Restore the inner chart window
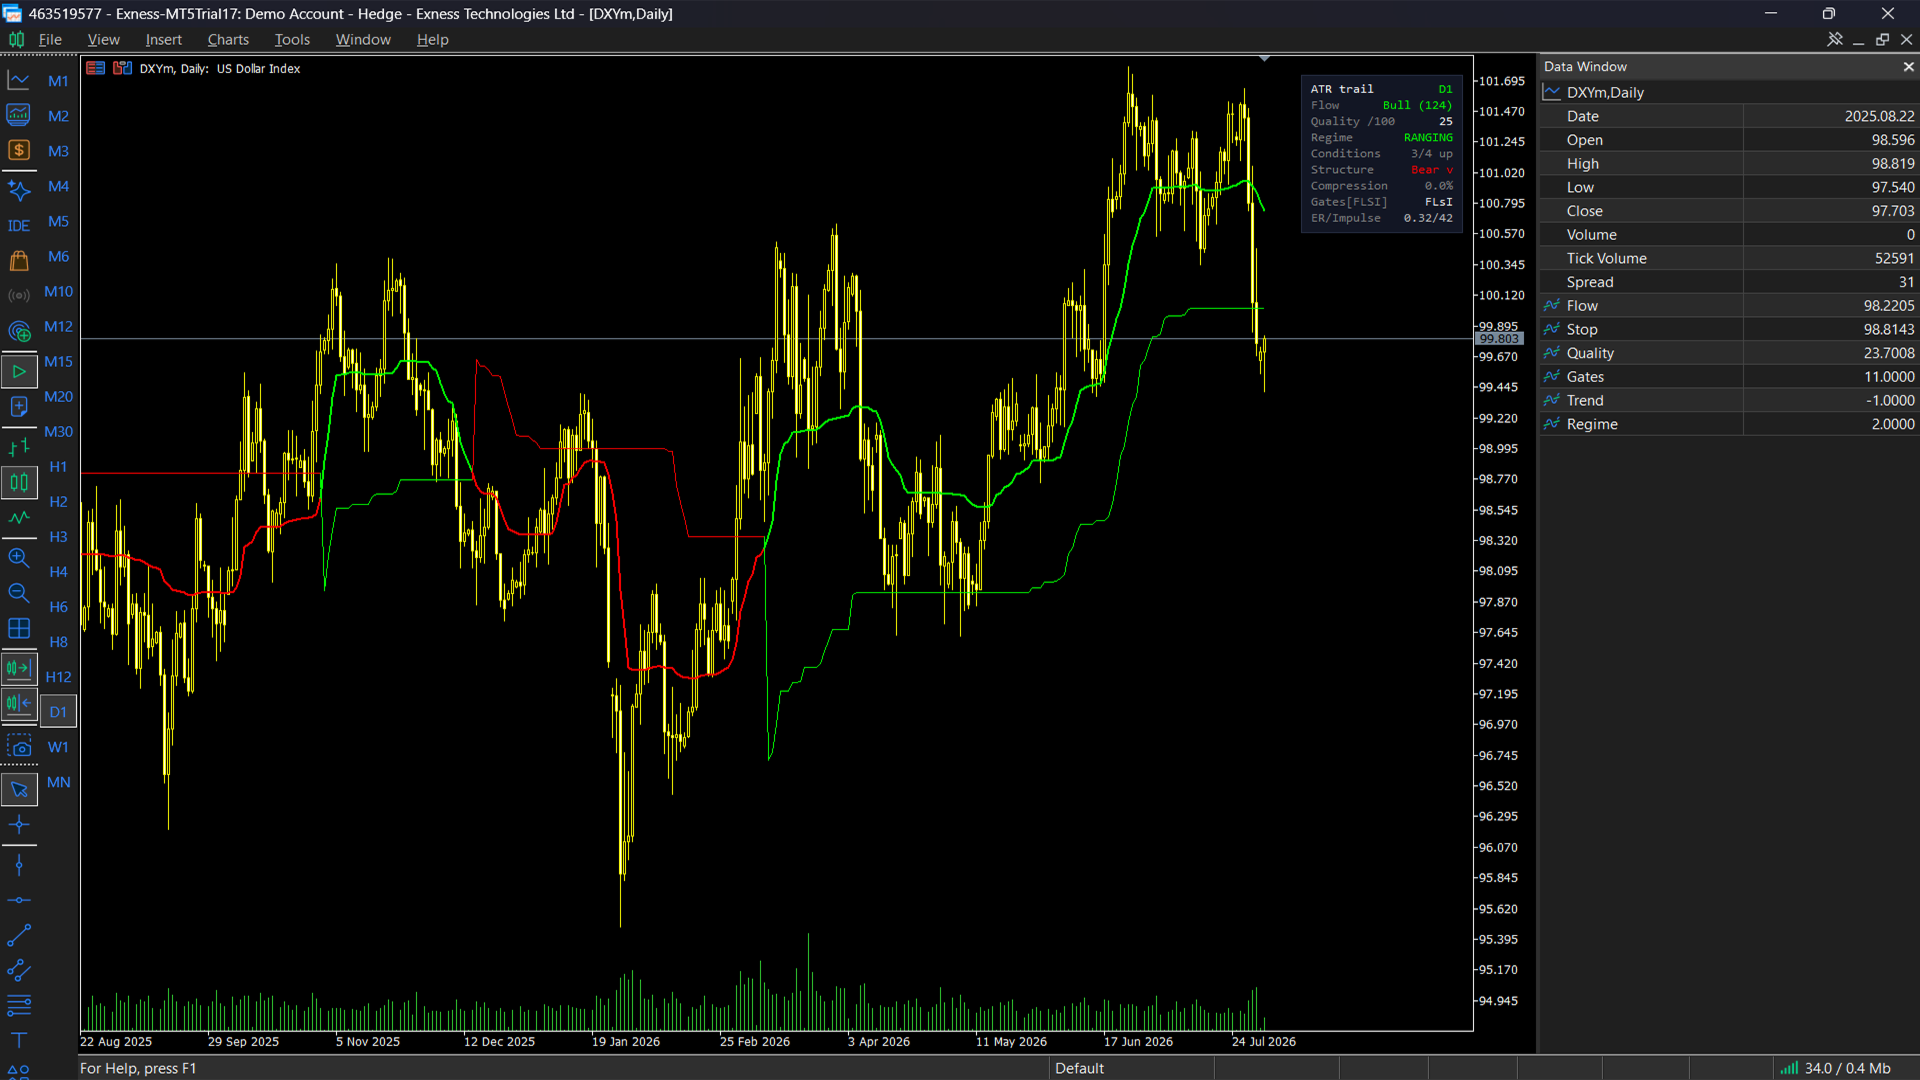The width and height of the screenshot is (1920, 1080). pos(1882,39)
